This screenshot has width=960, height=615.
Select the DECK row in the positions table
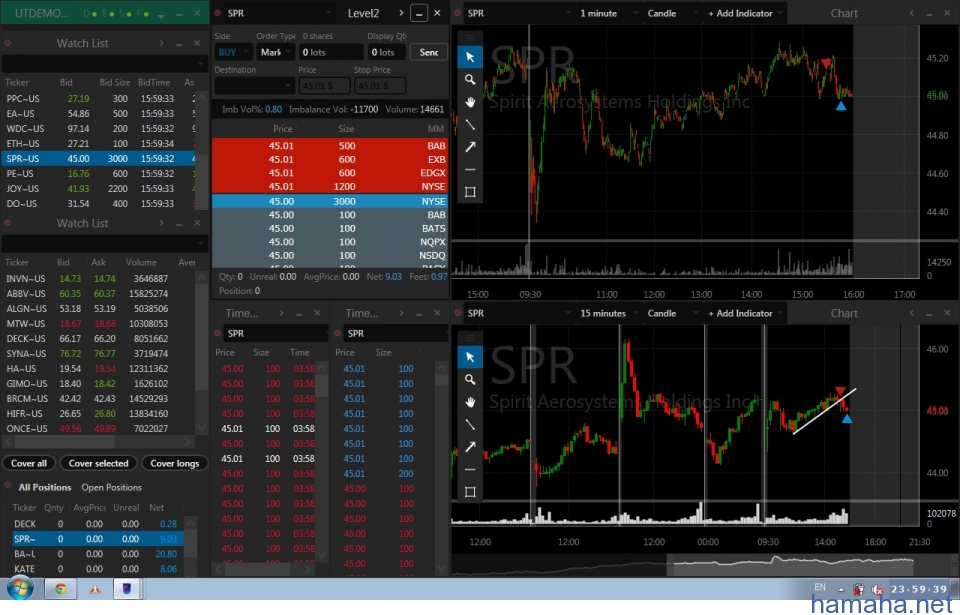point(98,524)
